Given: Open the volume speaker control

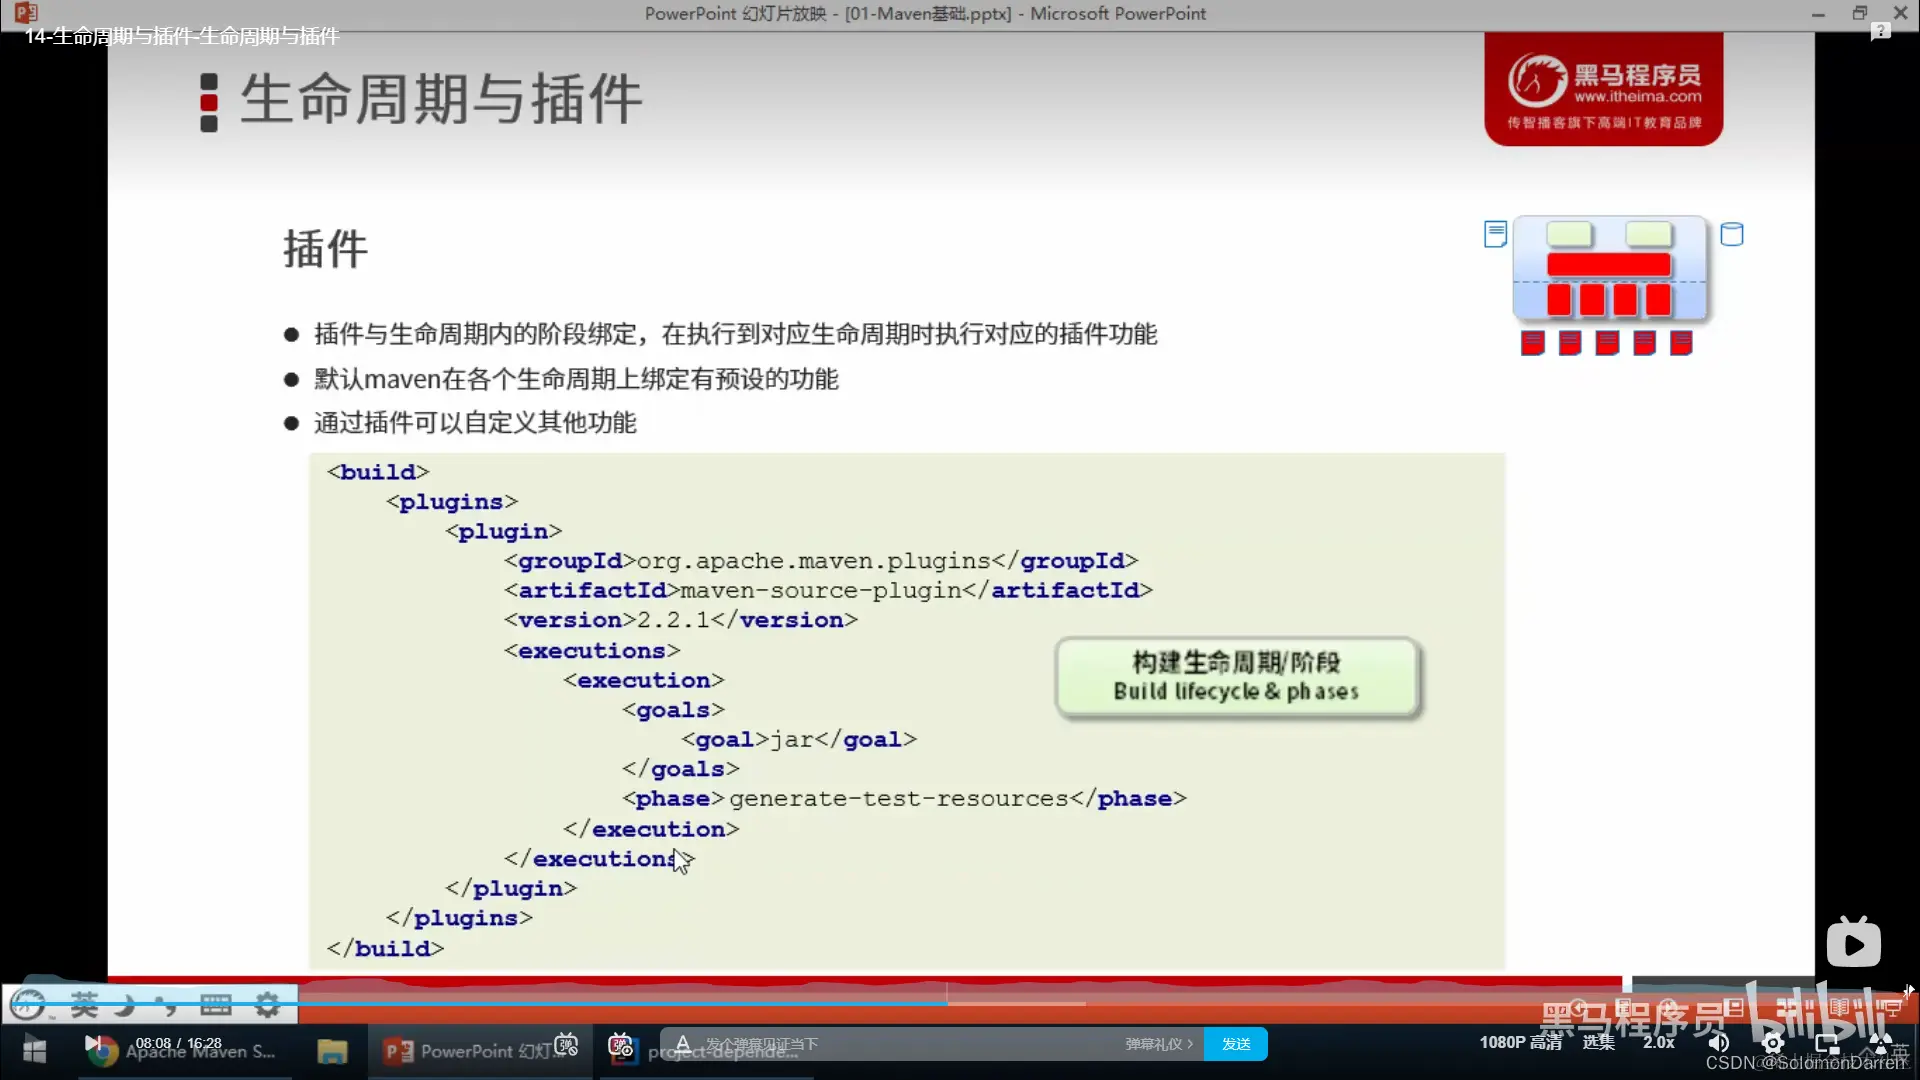Looking at the screenshot, I should coord(1719,1043).
